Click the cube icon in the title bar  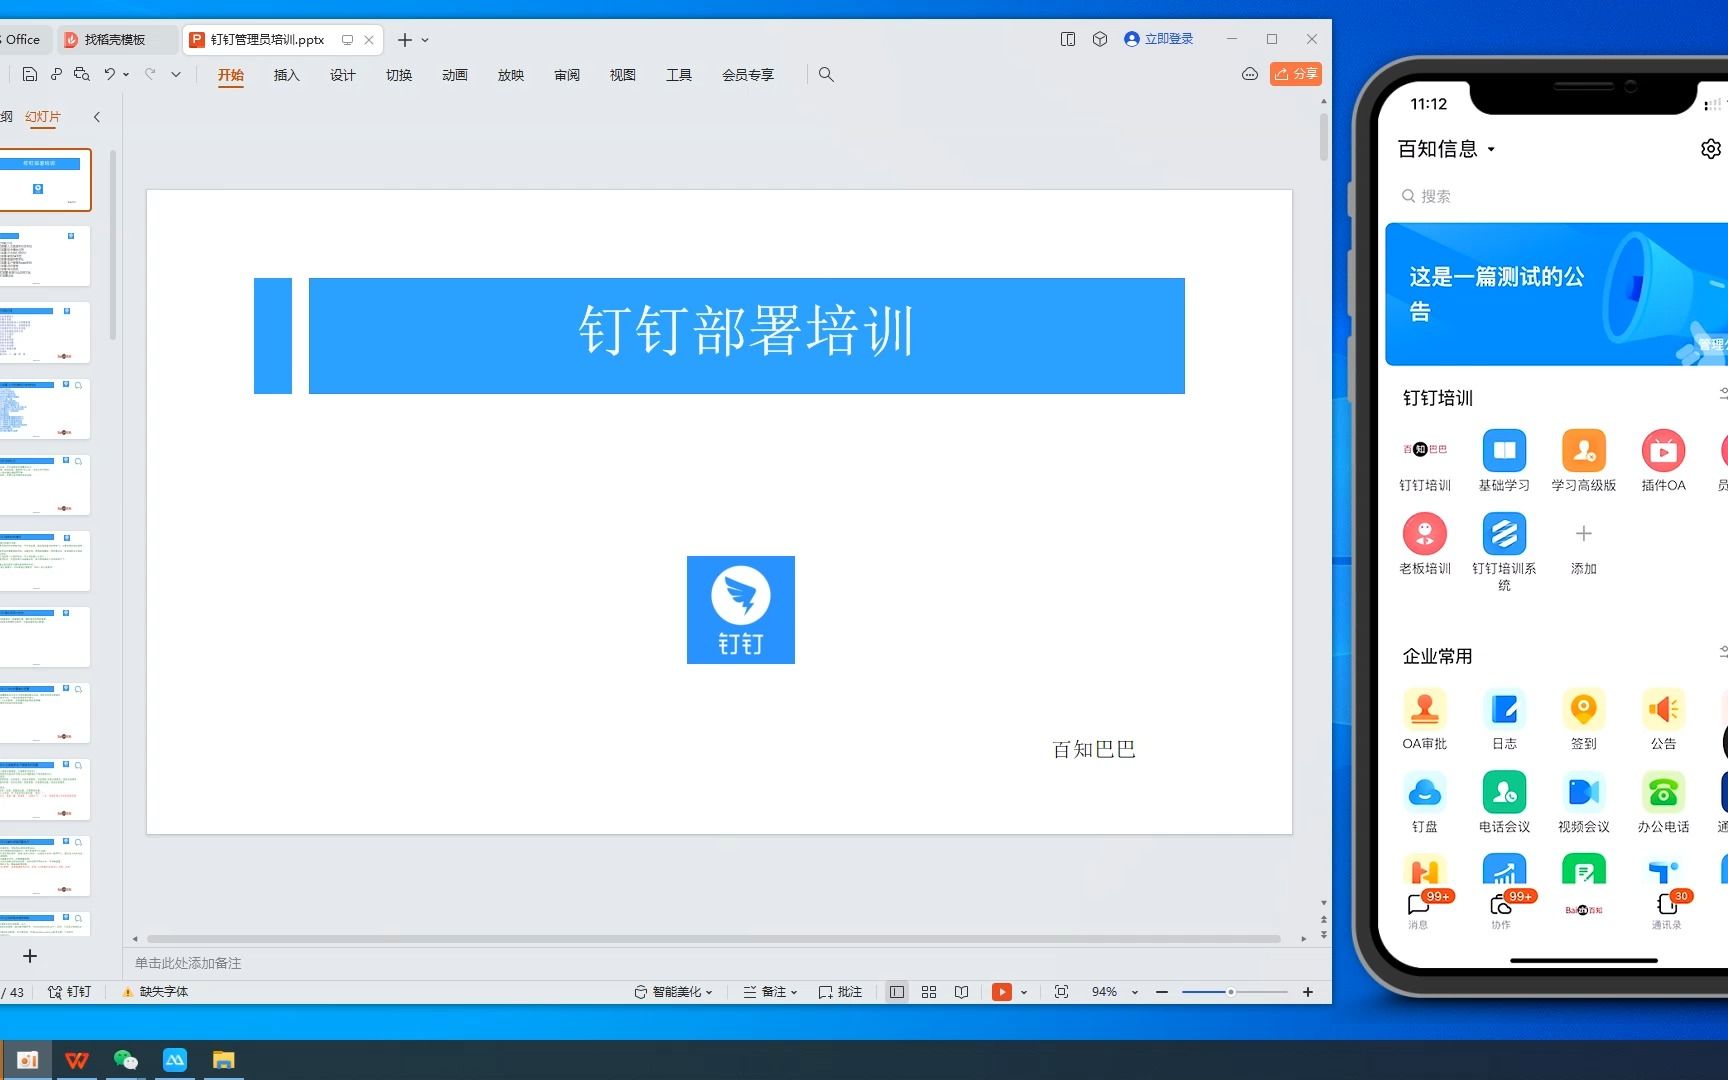[1100, 39]
